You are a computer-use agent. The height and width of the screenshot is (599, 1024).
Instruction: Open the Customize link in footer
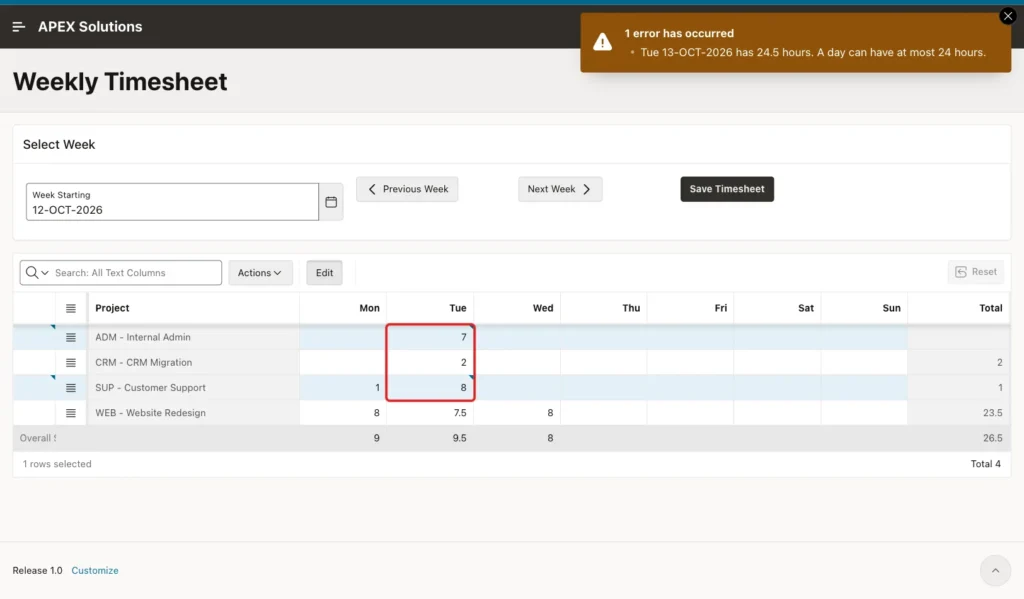[95, 570]
